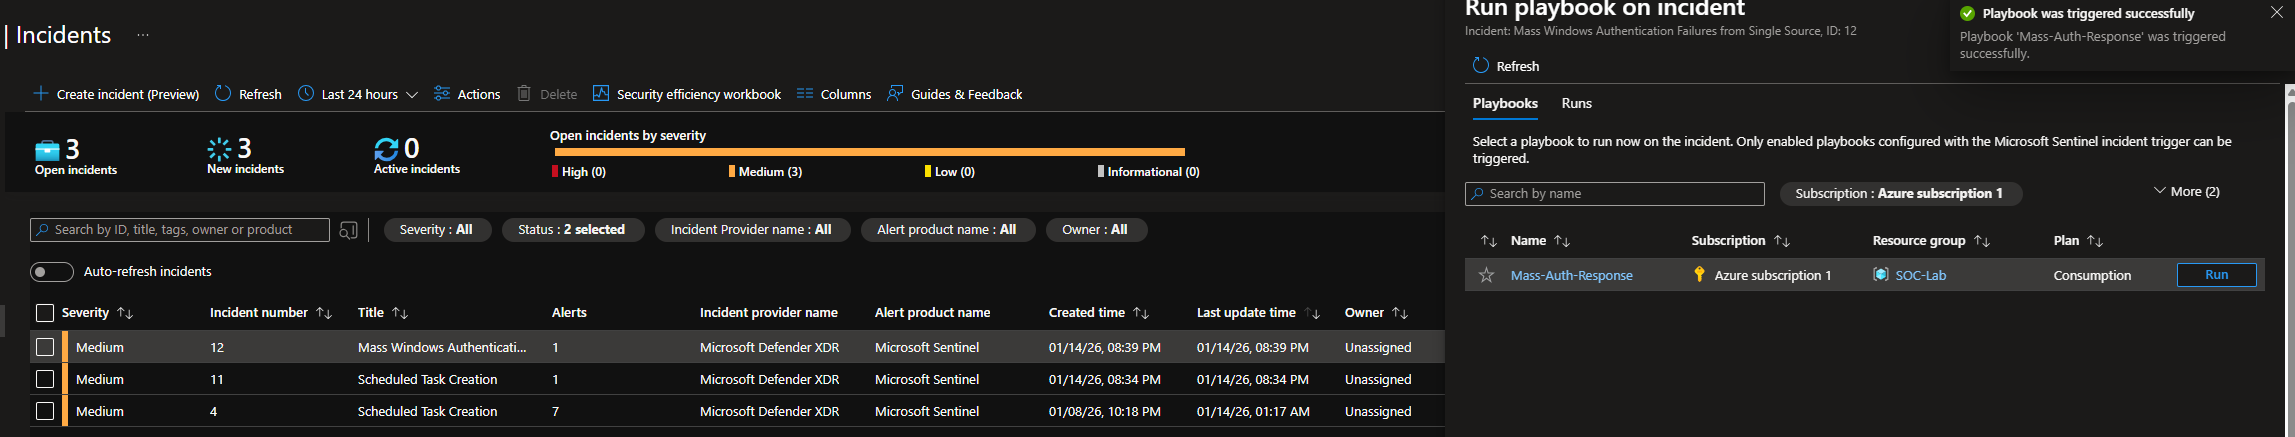
Task: Expand More (2) filters
Action: [2186, 192]
